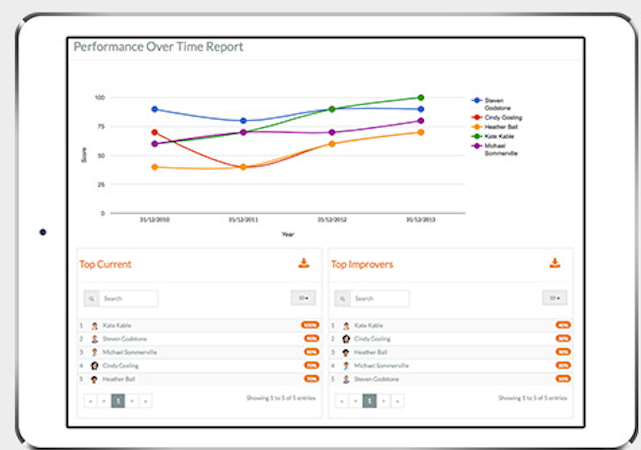
Task: Select Michael Sommerville avatar in Top Current
Action: pos(94,352)
